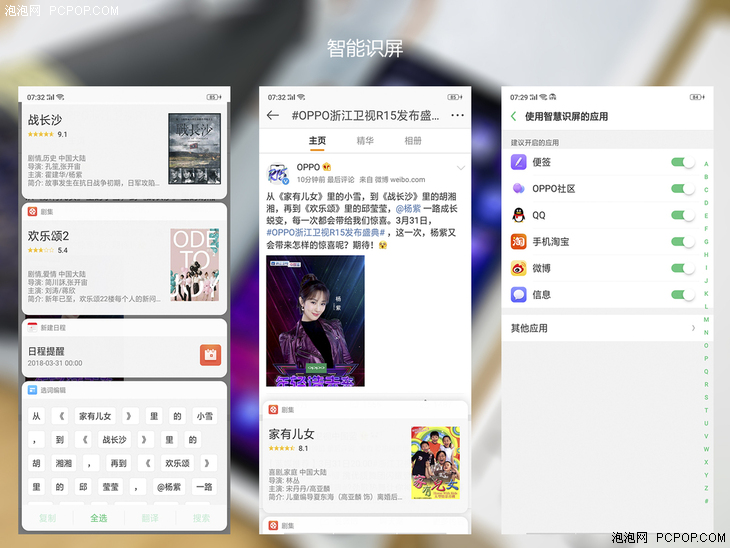Tap the 复制 copy button
The width and height of the screenshot is (730, 548).
tap(47, 518)
